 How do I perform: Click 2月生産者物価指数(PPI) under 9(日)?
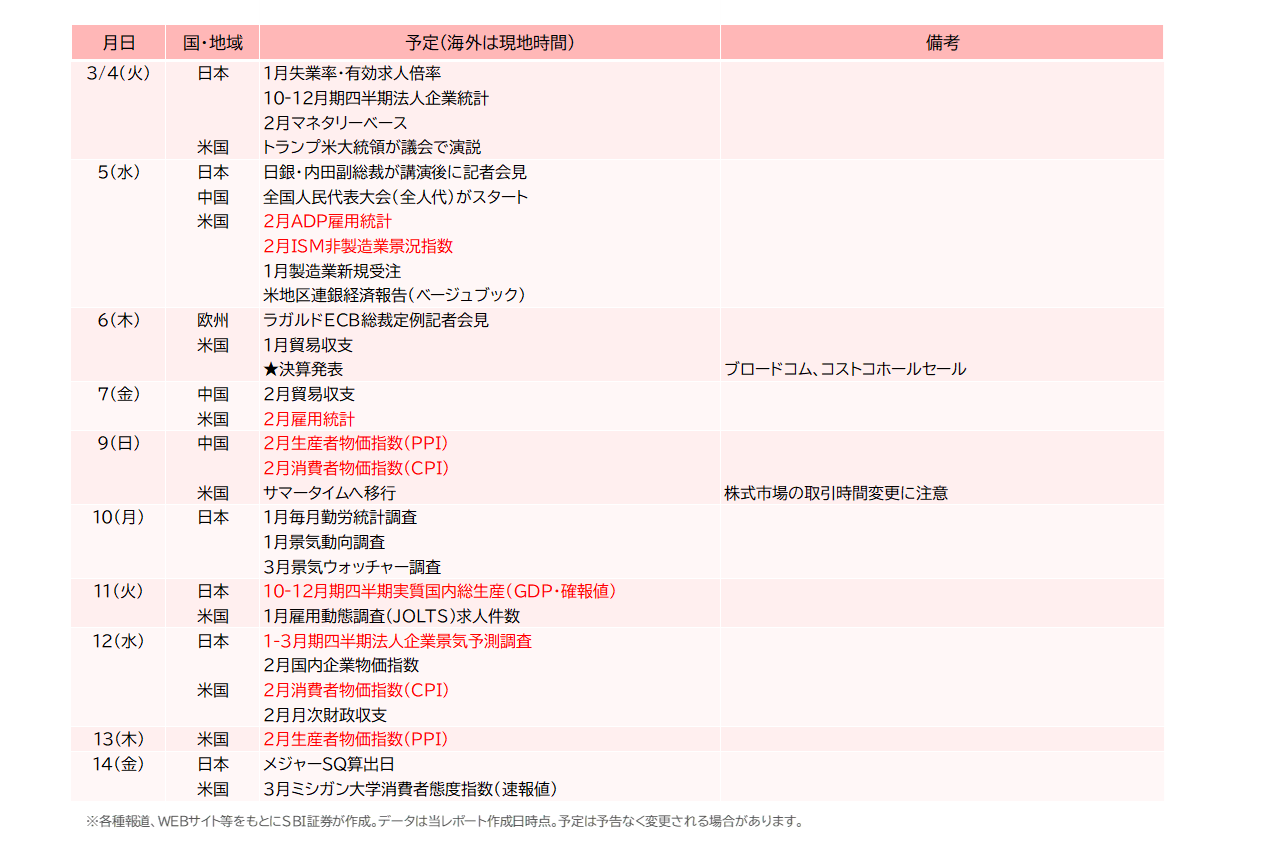tap(355, 443)
